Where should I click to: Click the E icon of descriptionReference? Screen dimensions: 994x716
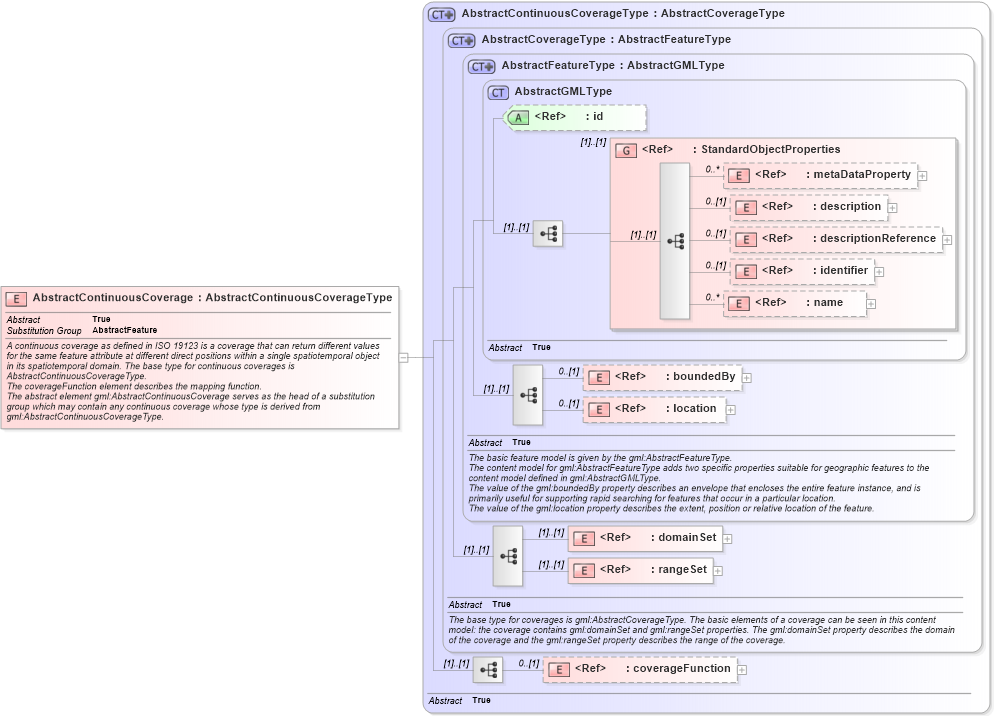(x=746, y=240)
